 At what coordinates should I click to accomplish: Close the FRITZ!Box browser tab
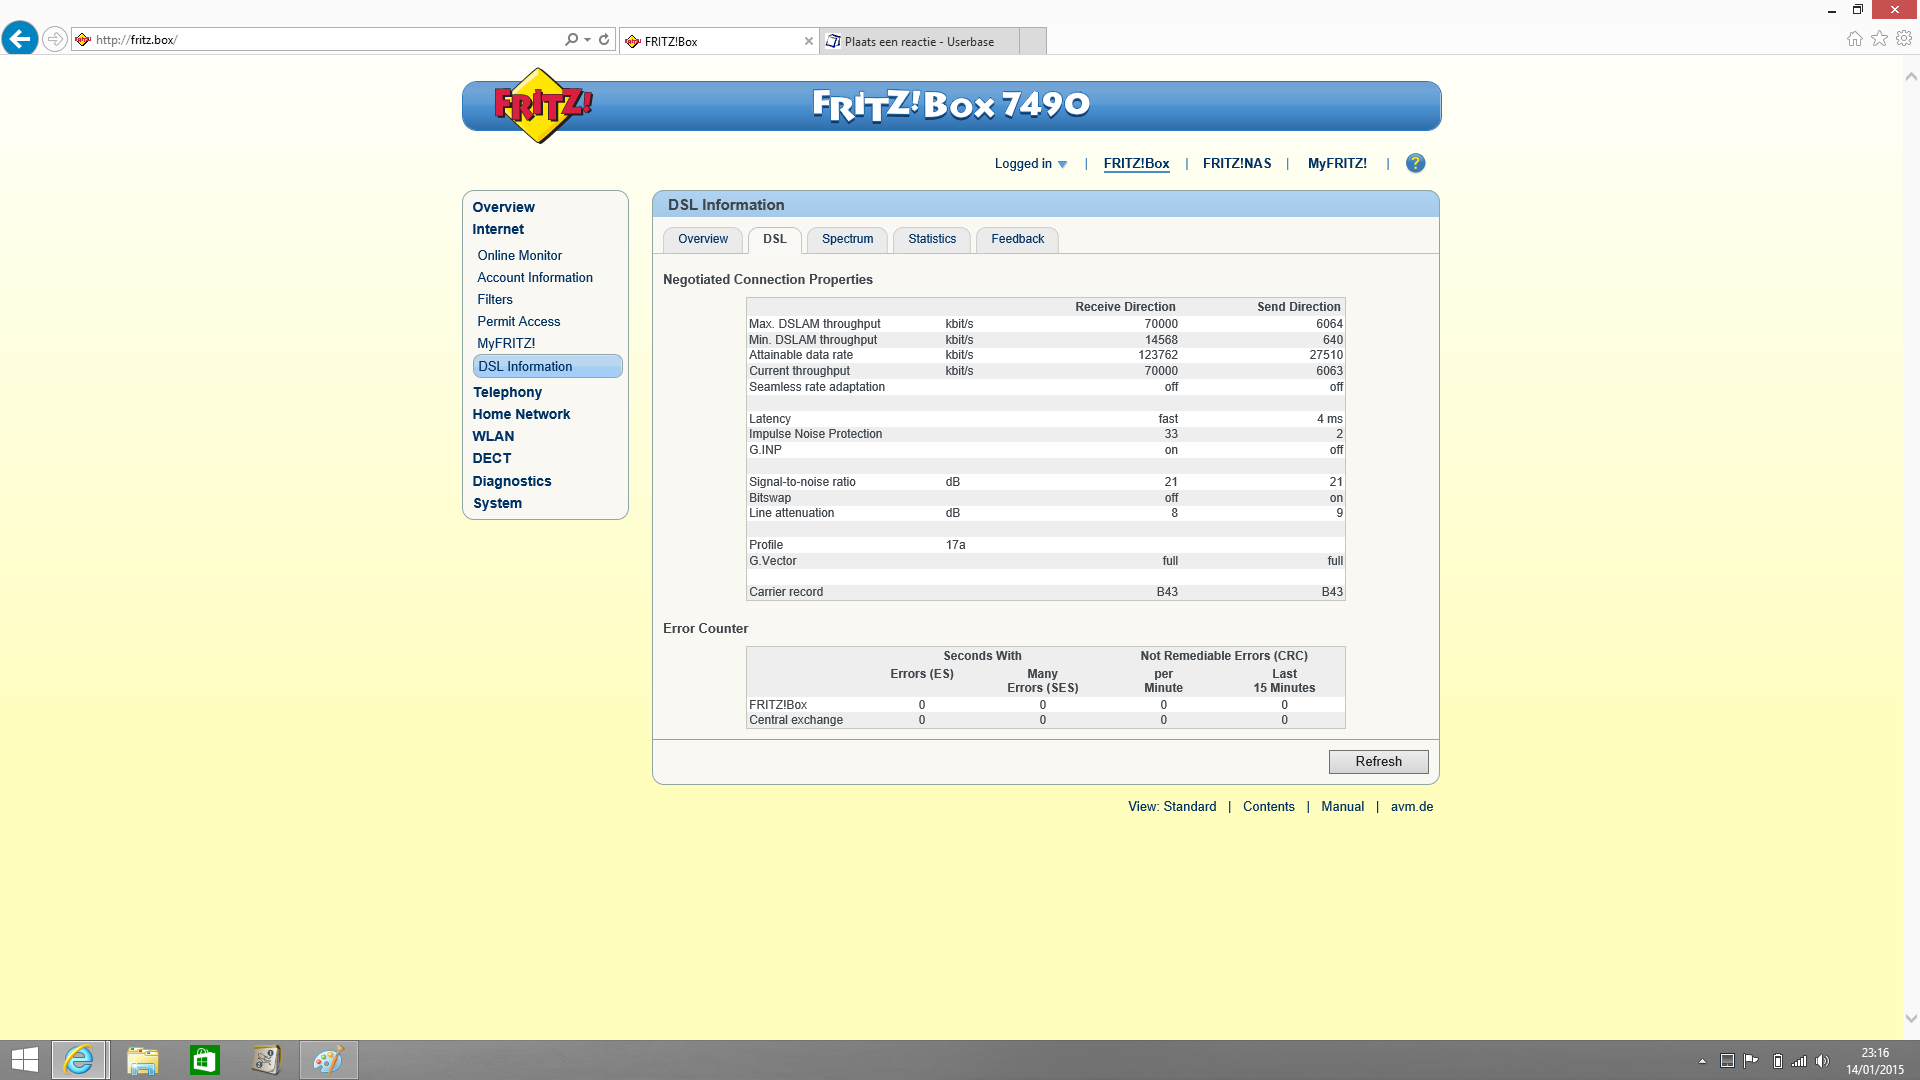pos(808,41)
